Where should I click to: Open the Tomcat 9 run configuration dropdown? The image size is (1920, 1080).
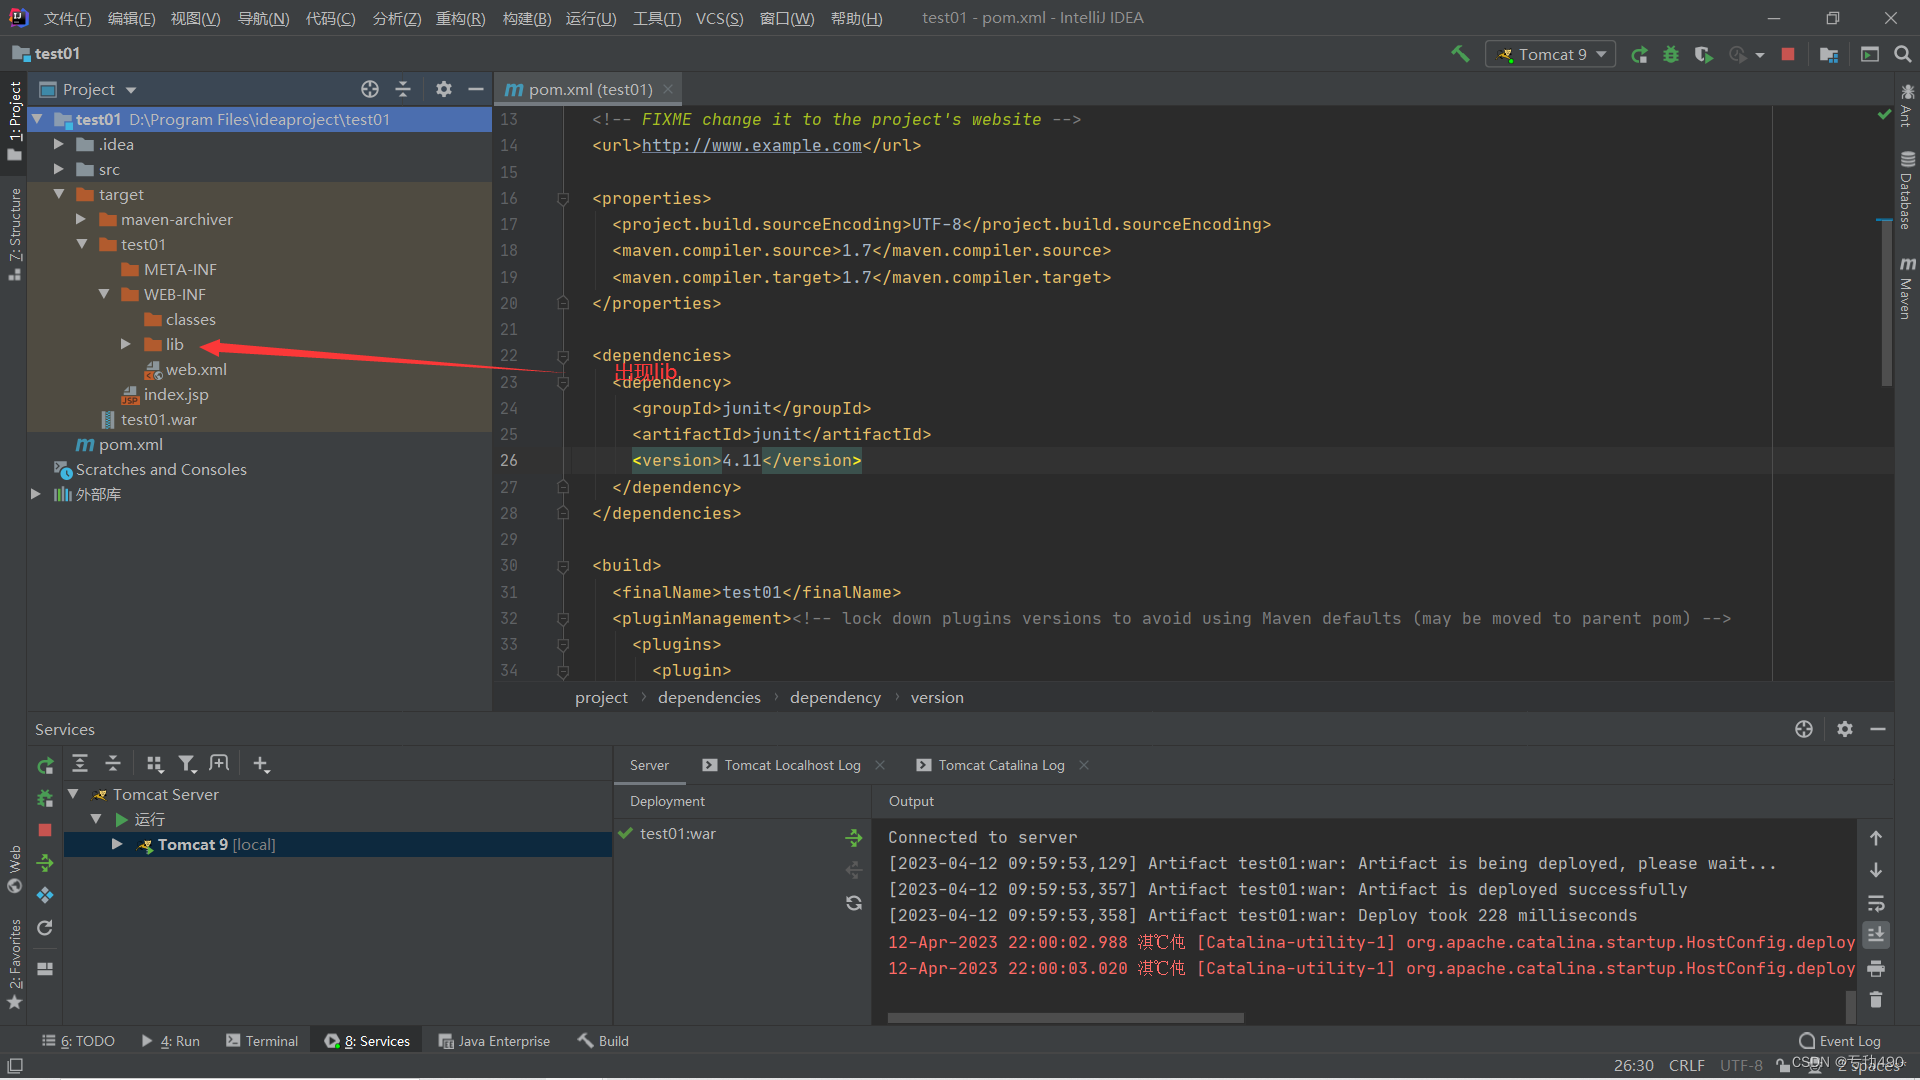(1550, 55)
